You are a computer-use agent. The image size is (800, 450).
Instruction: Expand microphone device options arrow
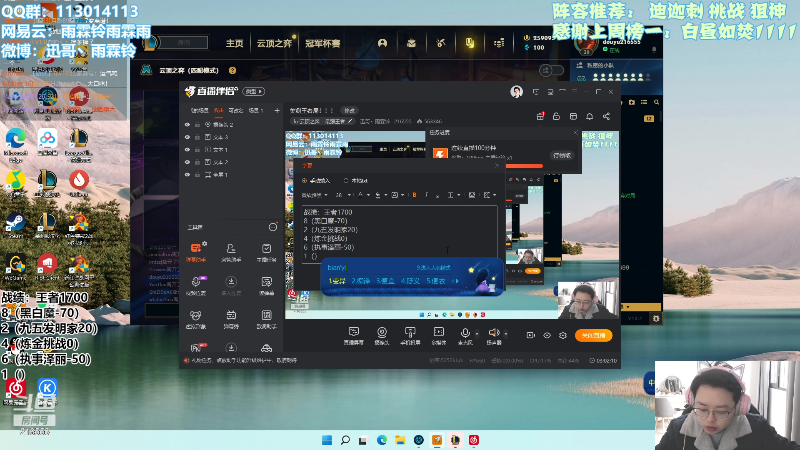point(477,334)
